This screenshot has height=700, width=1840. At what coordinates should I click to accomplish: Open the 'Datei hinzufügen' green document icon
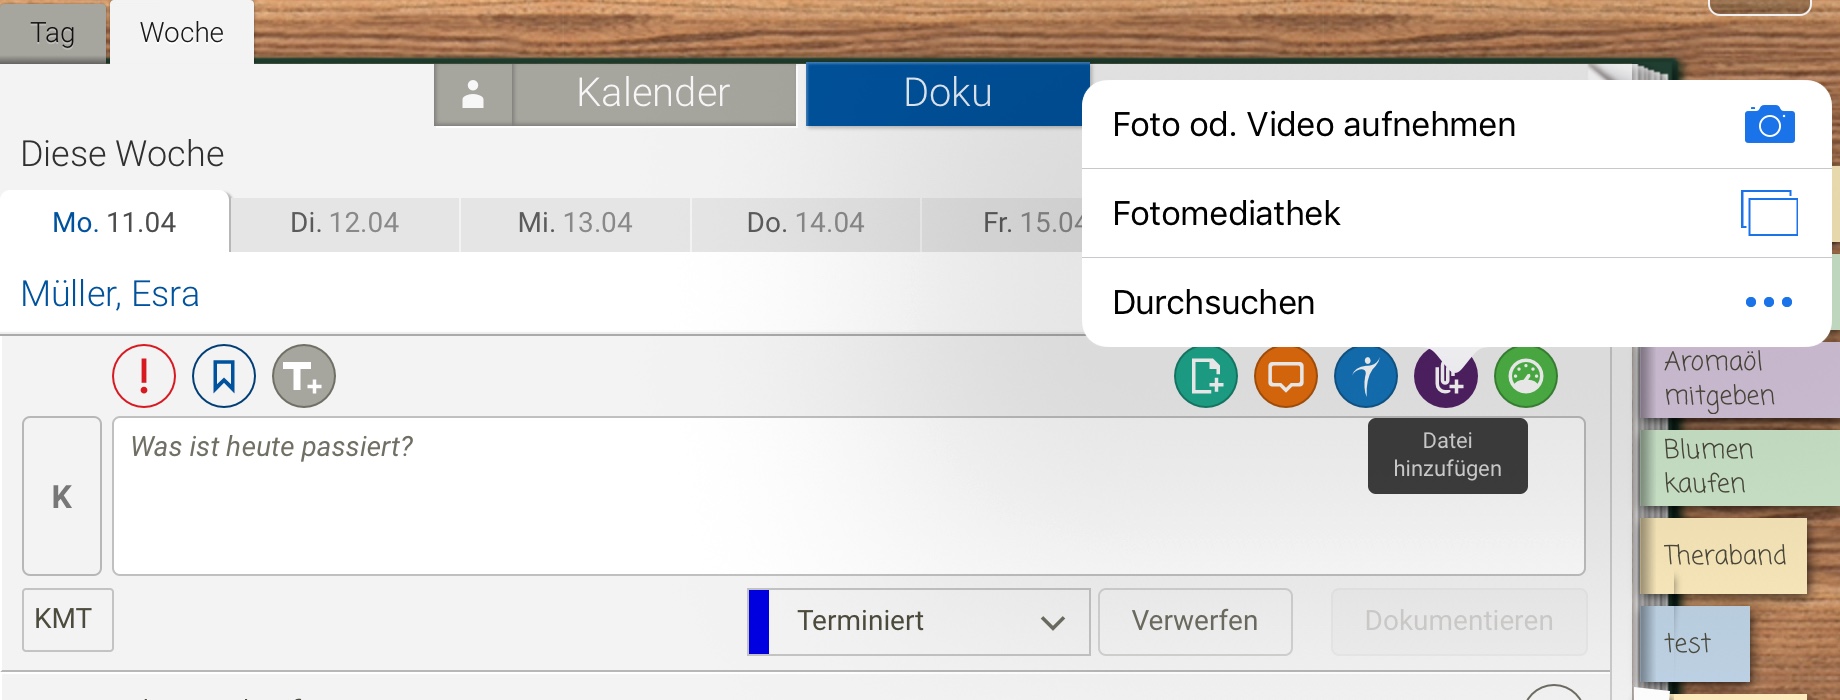pos(1206,376)
